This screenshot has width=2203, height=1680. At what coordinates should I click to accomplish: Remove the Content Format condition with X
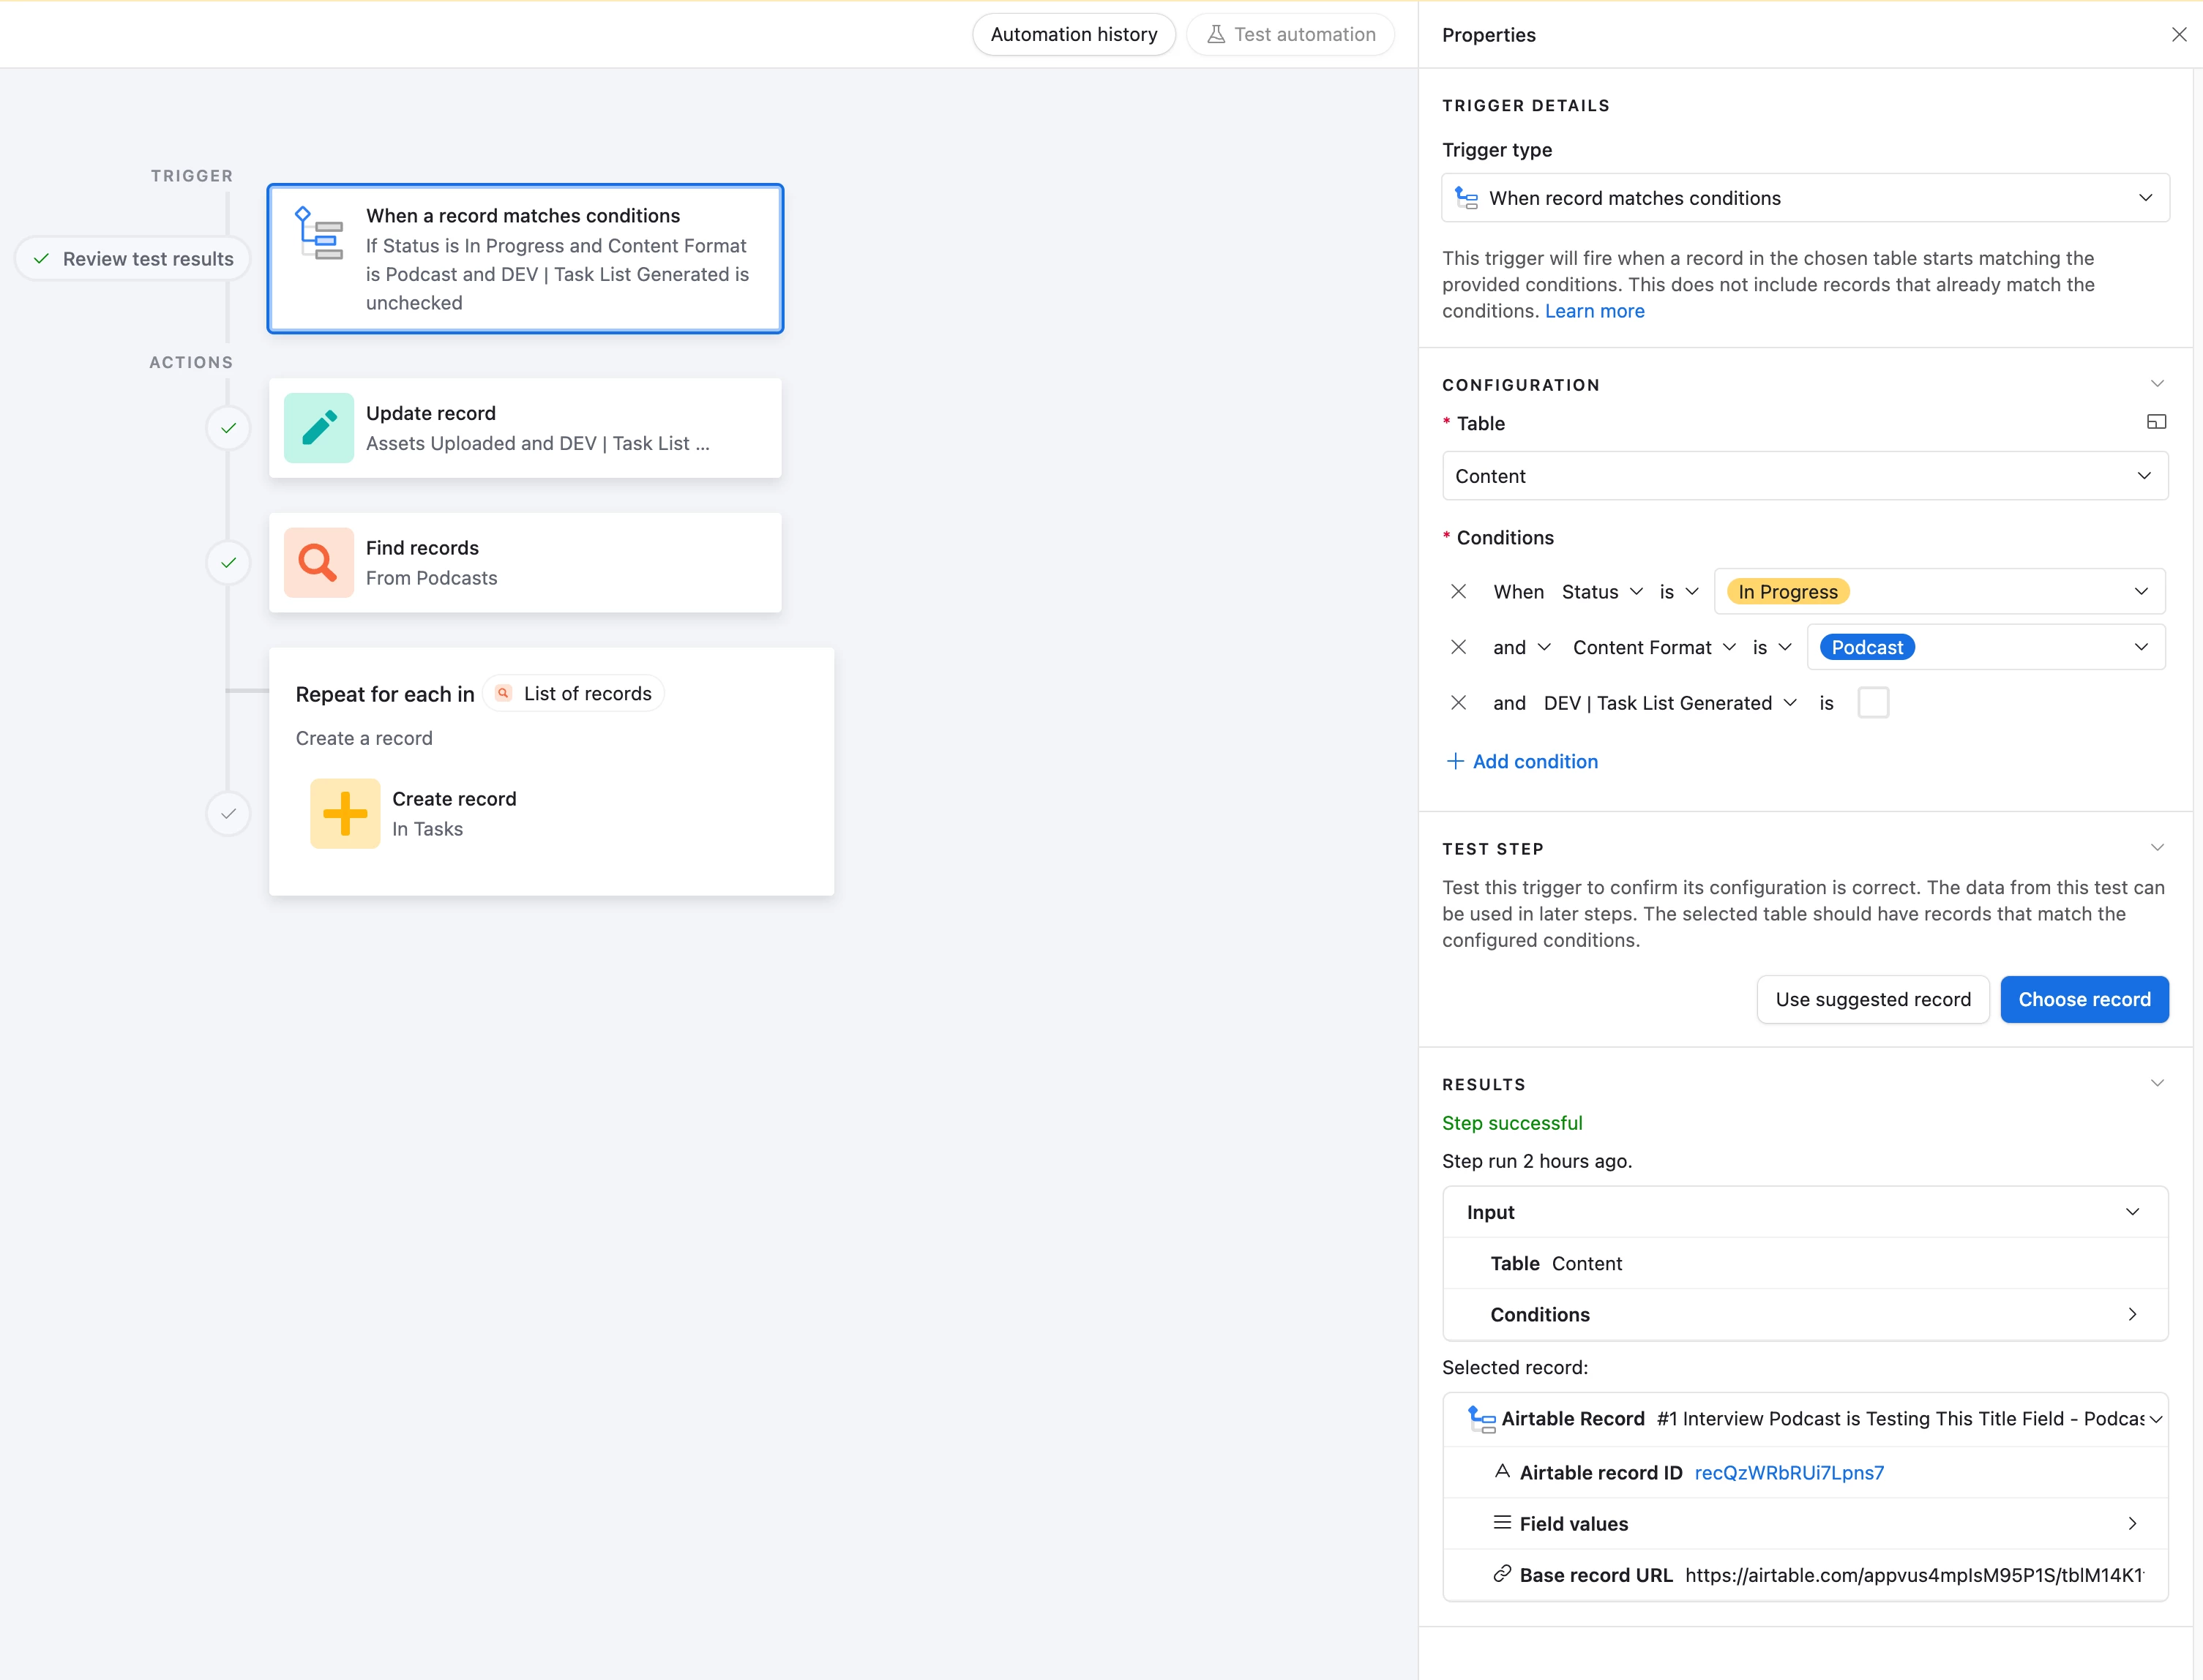(1458, 647)
